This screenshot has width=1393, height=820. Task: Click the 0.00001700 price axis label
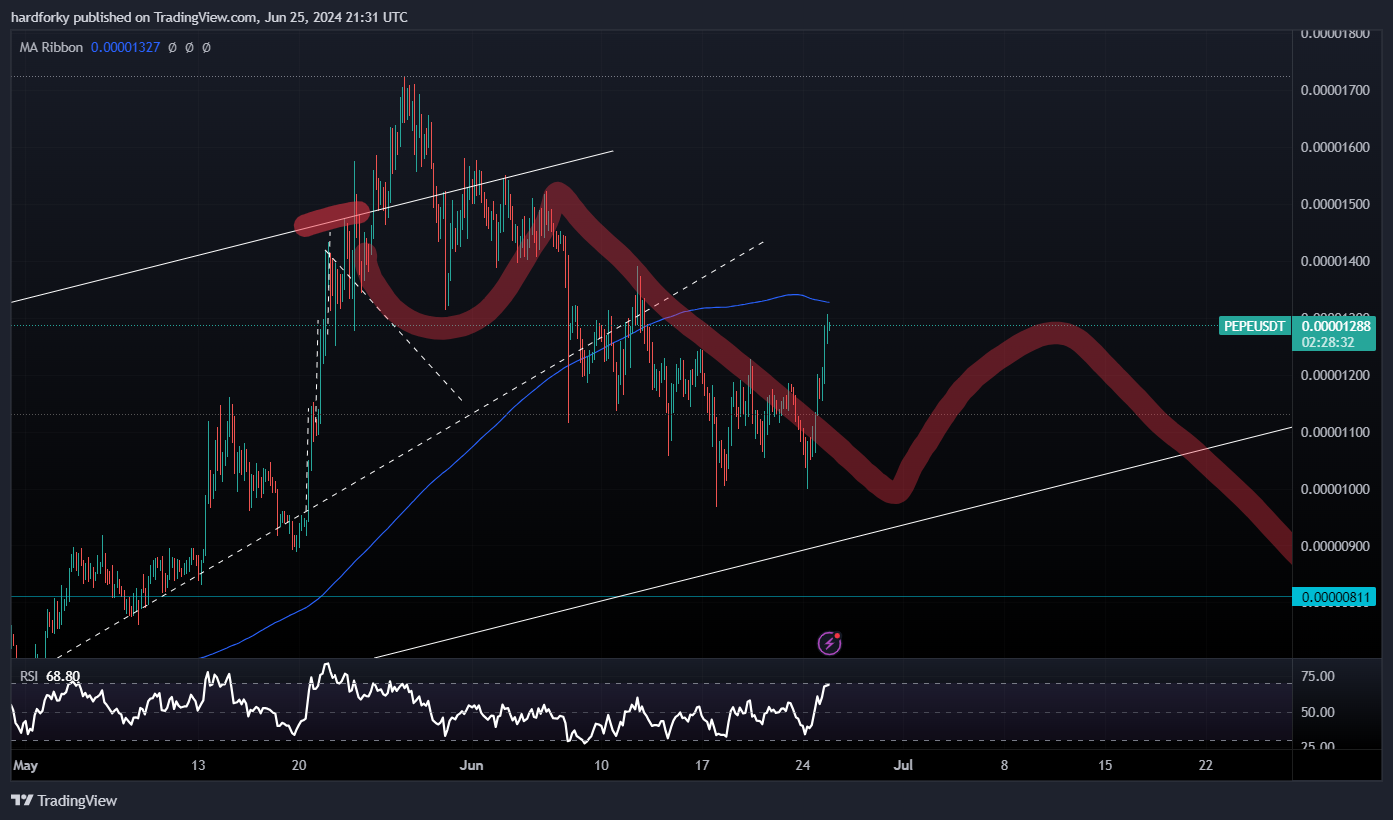coord(1335,90)
